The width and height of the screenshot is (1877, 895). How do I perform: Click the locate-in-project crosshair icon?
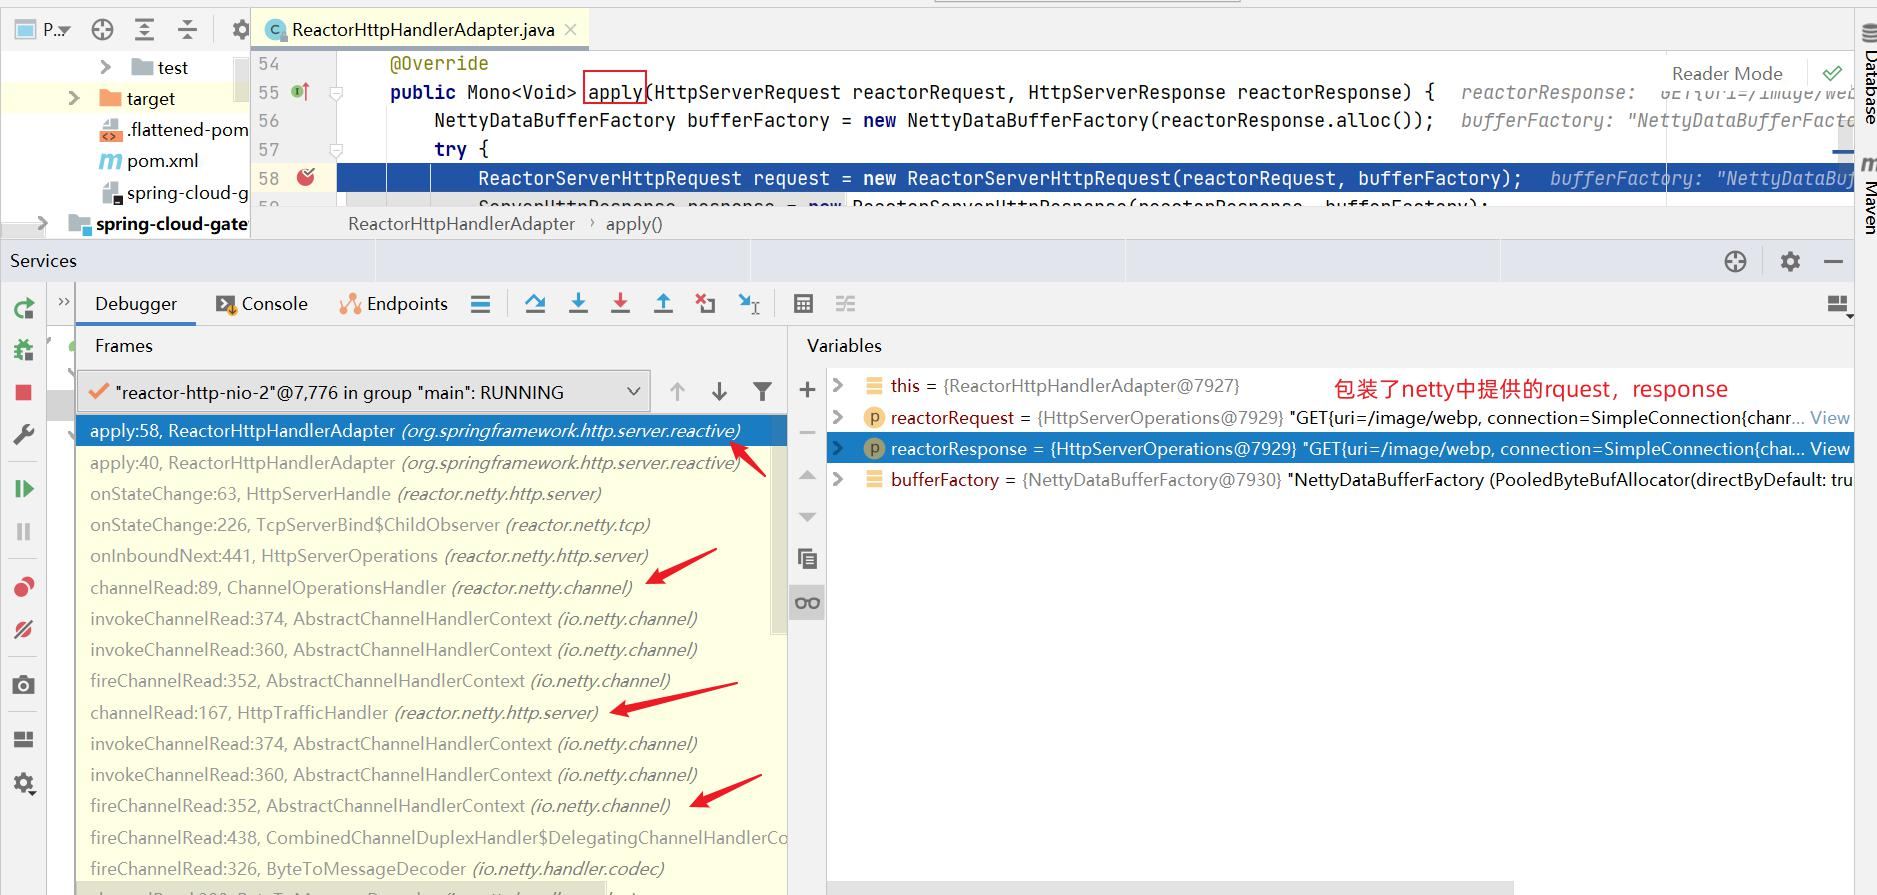[102, 30]
